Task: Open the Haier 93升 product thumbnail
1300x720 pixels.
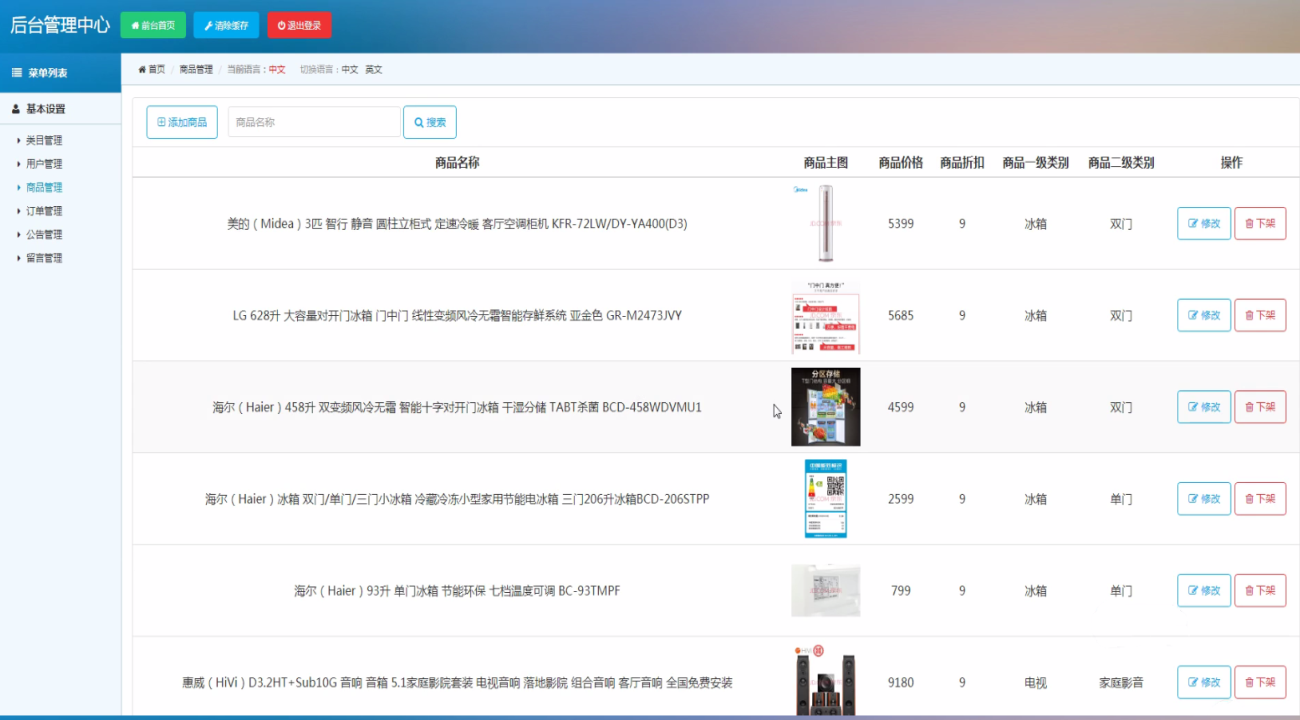Action: pos(825,590)
